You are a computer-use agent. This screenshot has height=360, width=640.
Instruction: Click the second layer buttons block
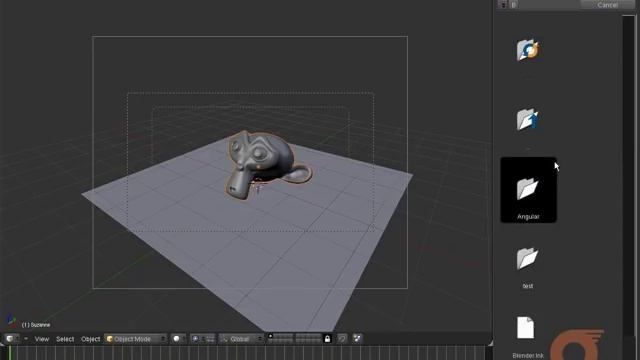point(308,339)
